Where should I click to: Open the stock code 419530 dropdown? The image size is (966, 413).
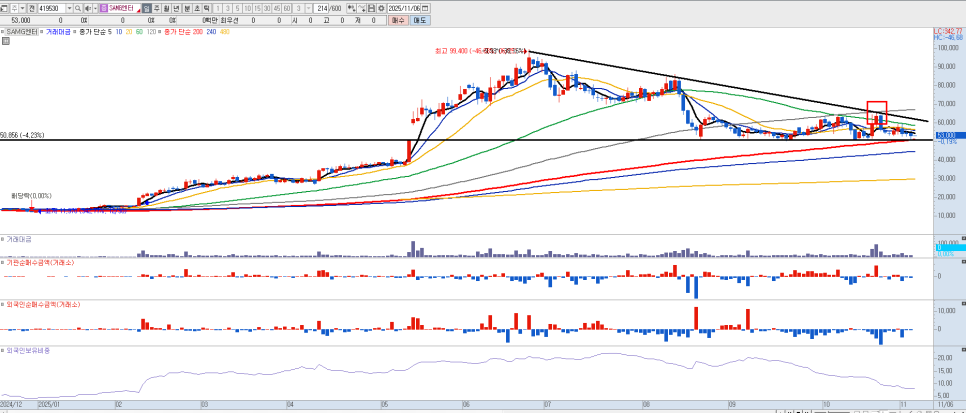coord(68,7)
